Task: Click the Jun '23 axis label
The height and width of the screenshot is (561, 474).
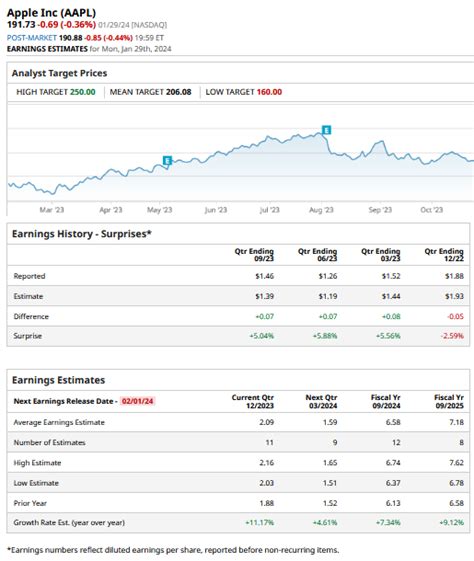Action: (216, 210)
